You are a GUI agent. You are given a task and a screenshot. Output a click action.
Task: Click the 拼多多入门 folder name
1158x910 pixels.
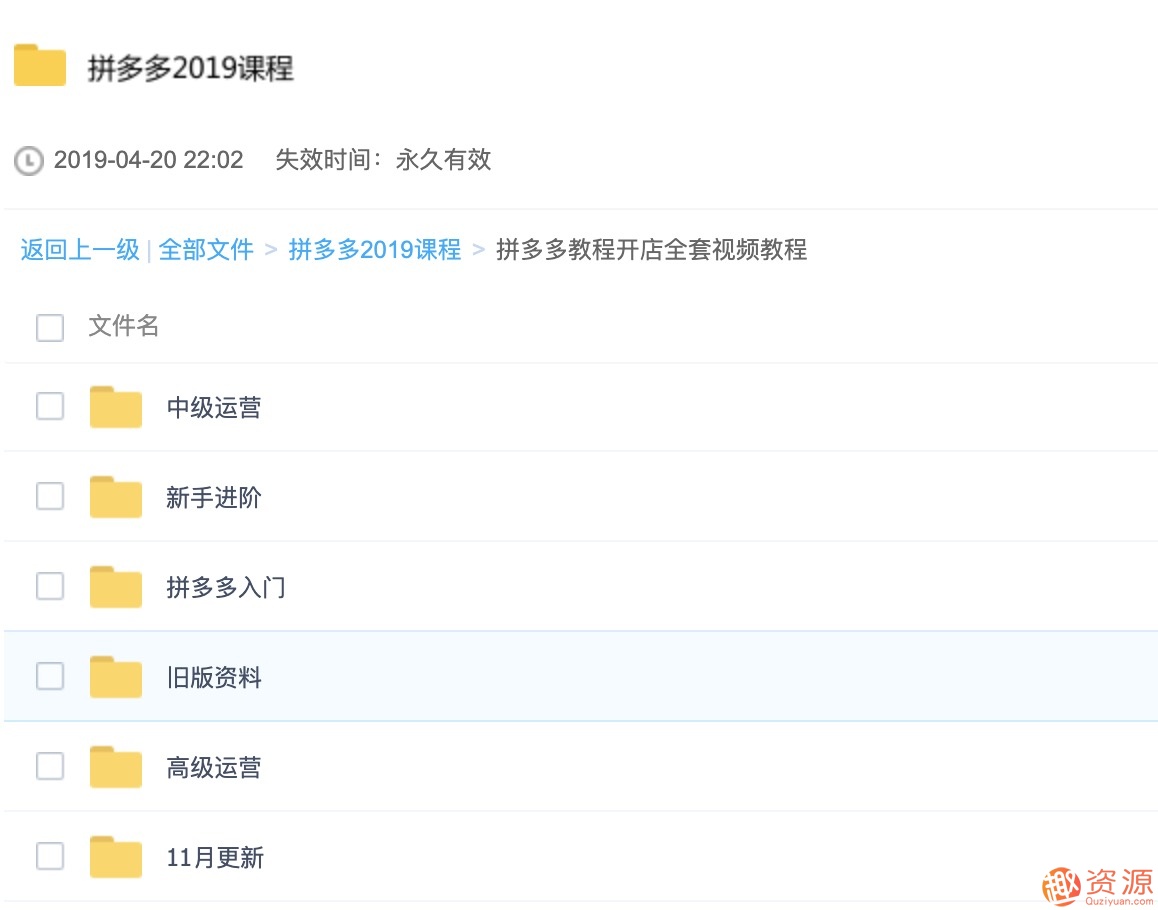point(226,588)
